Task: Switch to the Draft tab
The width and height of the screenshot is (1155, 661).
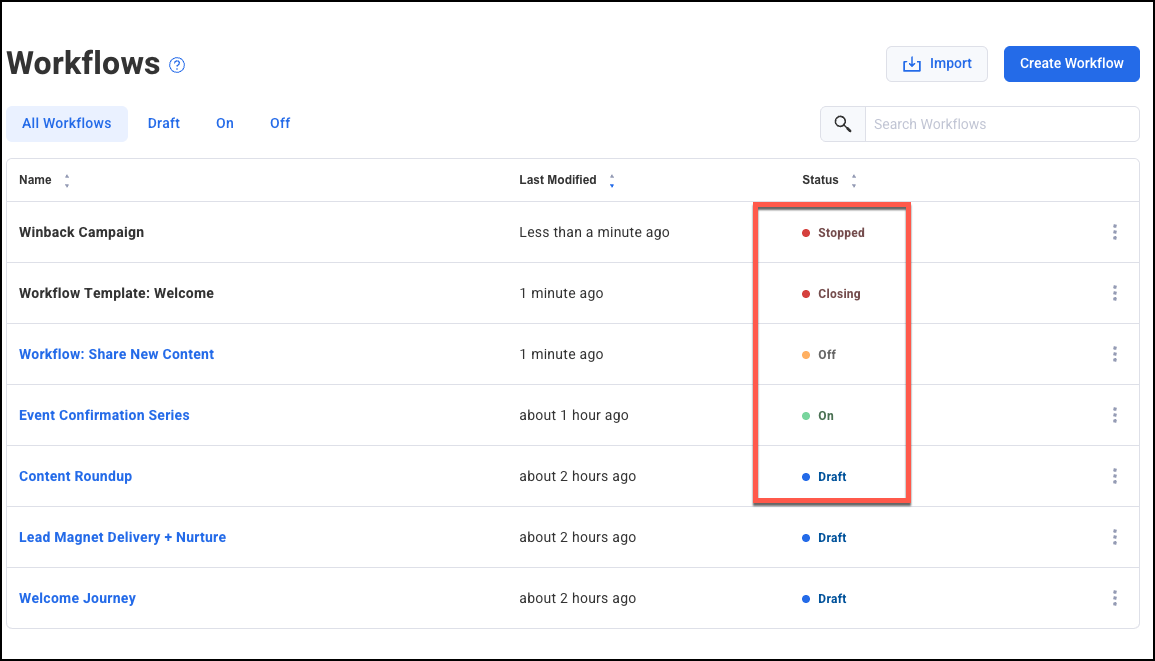Action: coord(164,123)
